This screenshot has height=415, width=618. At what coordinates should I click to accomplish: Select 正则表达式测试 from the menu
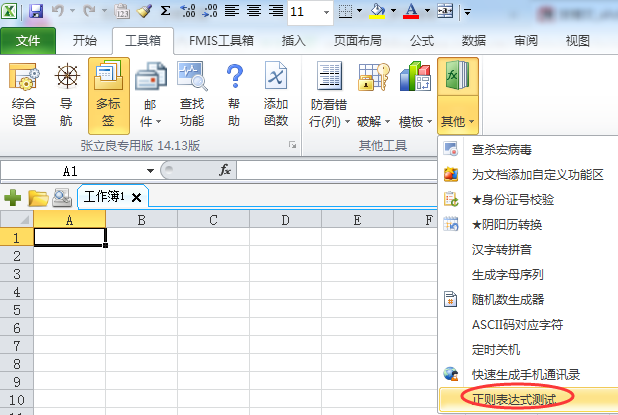click(x=516, y=398)
